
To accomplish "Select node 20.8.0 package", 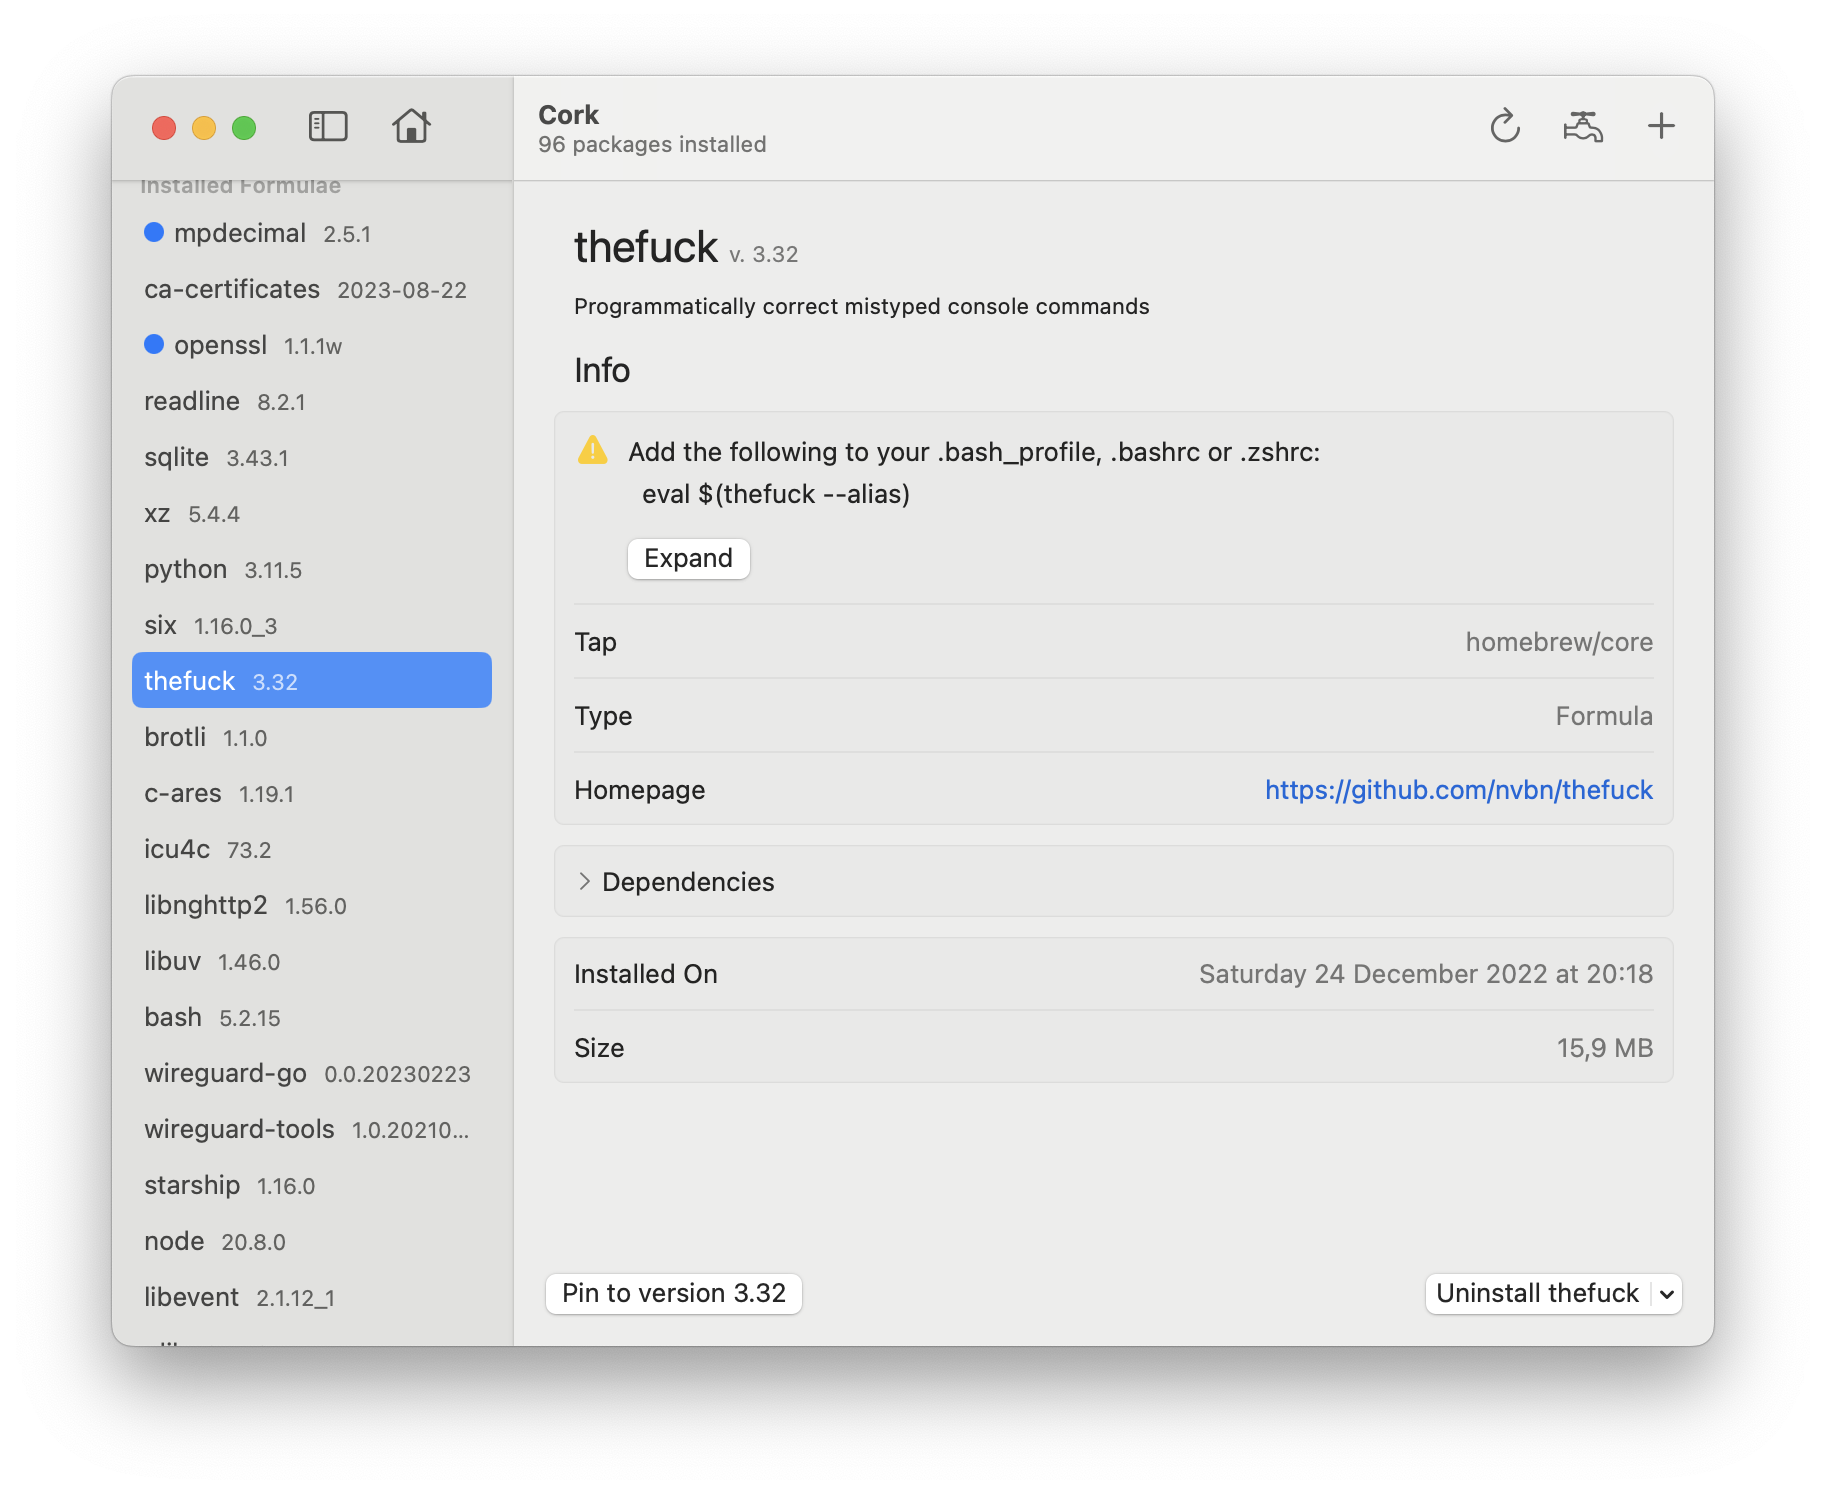I will 312,1241.
